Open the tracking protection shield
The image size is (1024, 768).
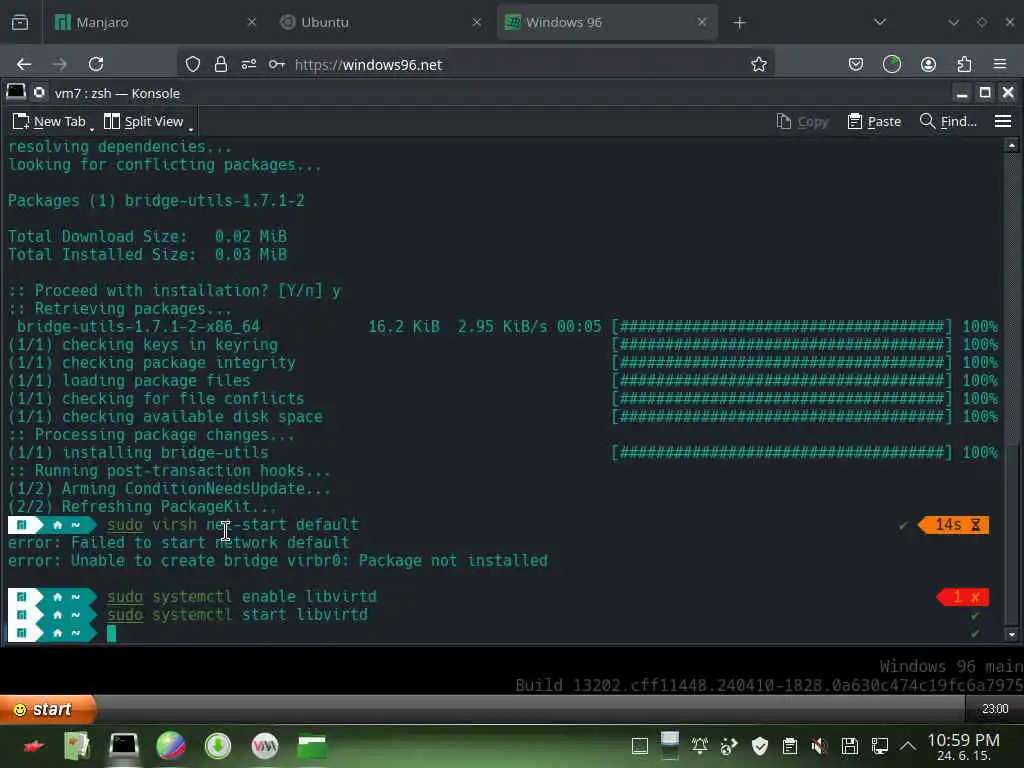tap(193, 64)
